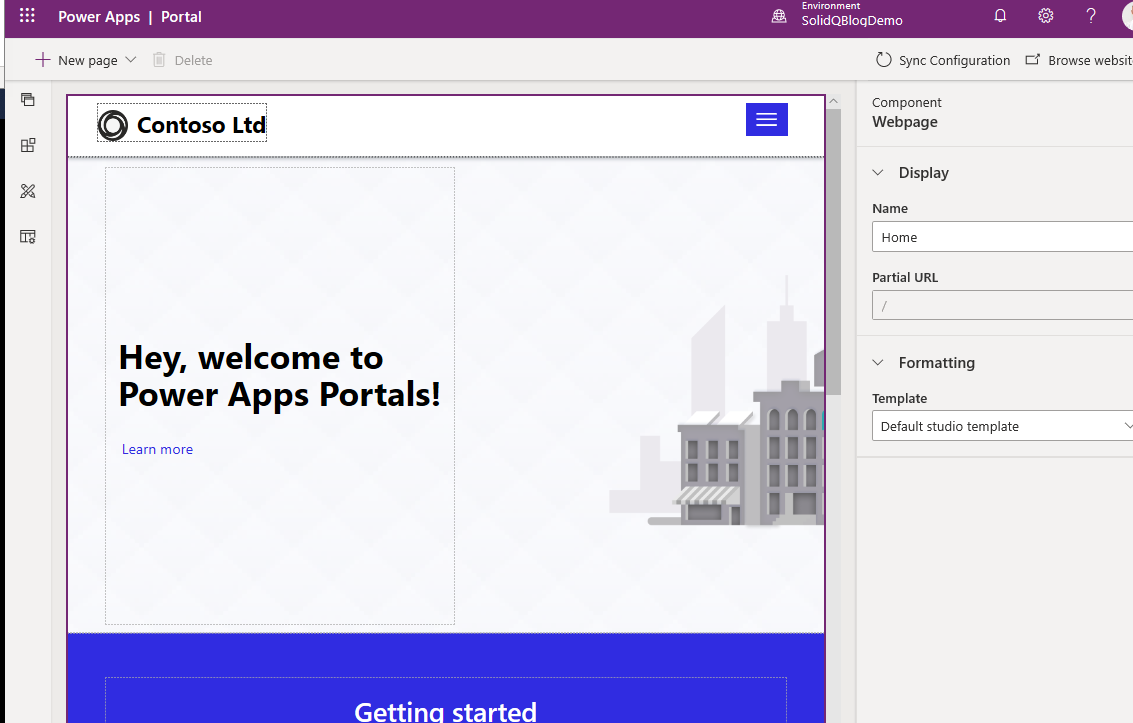The width and height of the screenshot is (1133, 723).
Task: Open the Components panel from the sidebar
Action: tap(27, 145)
